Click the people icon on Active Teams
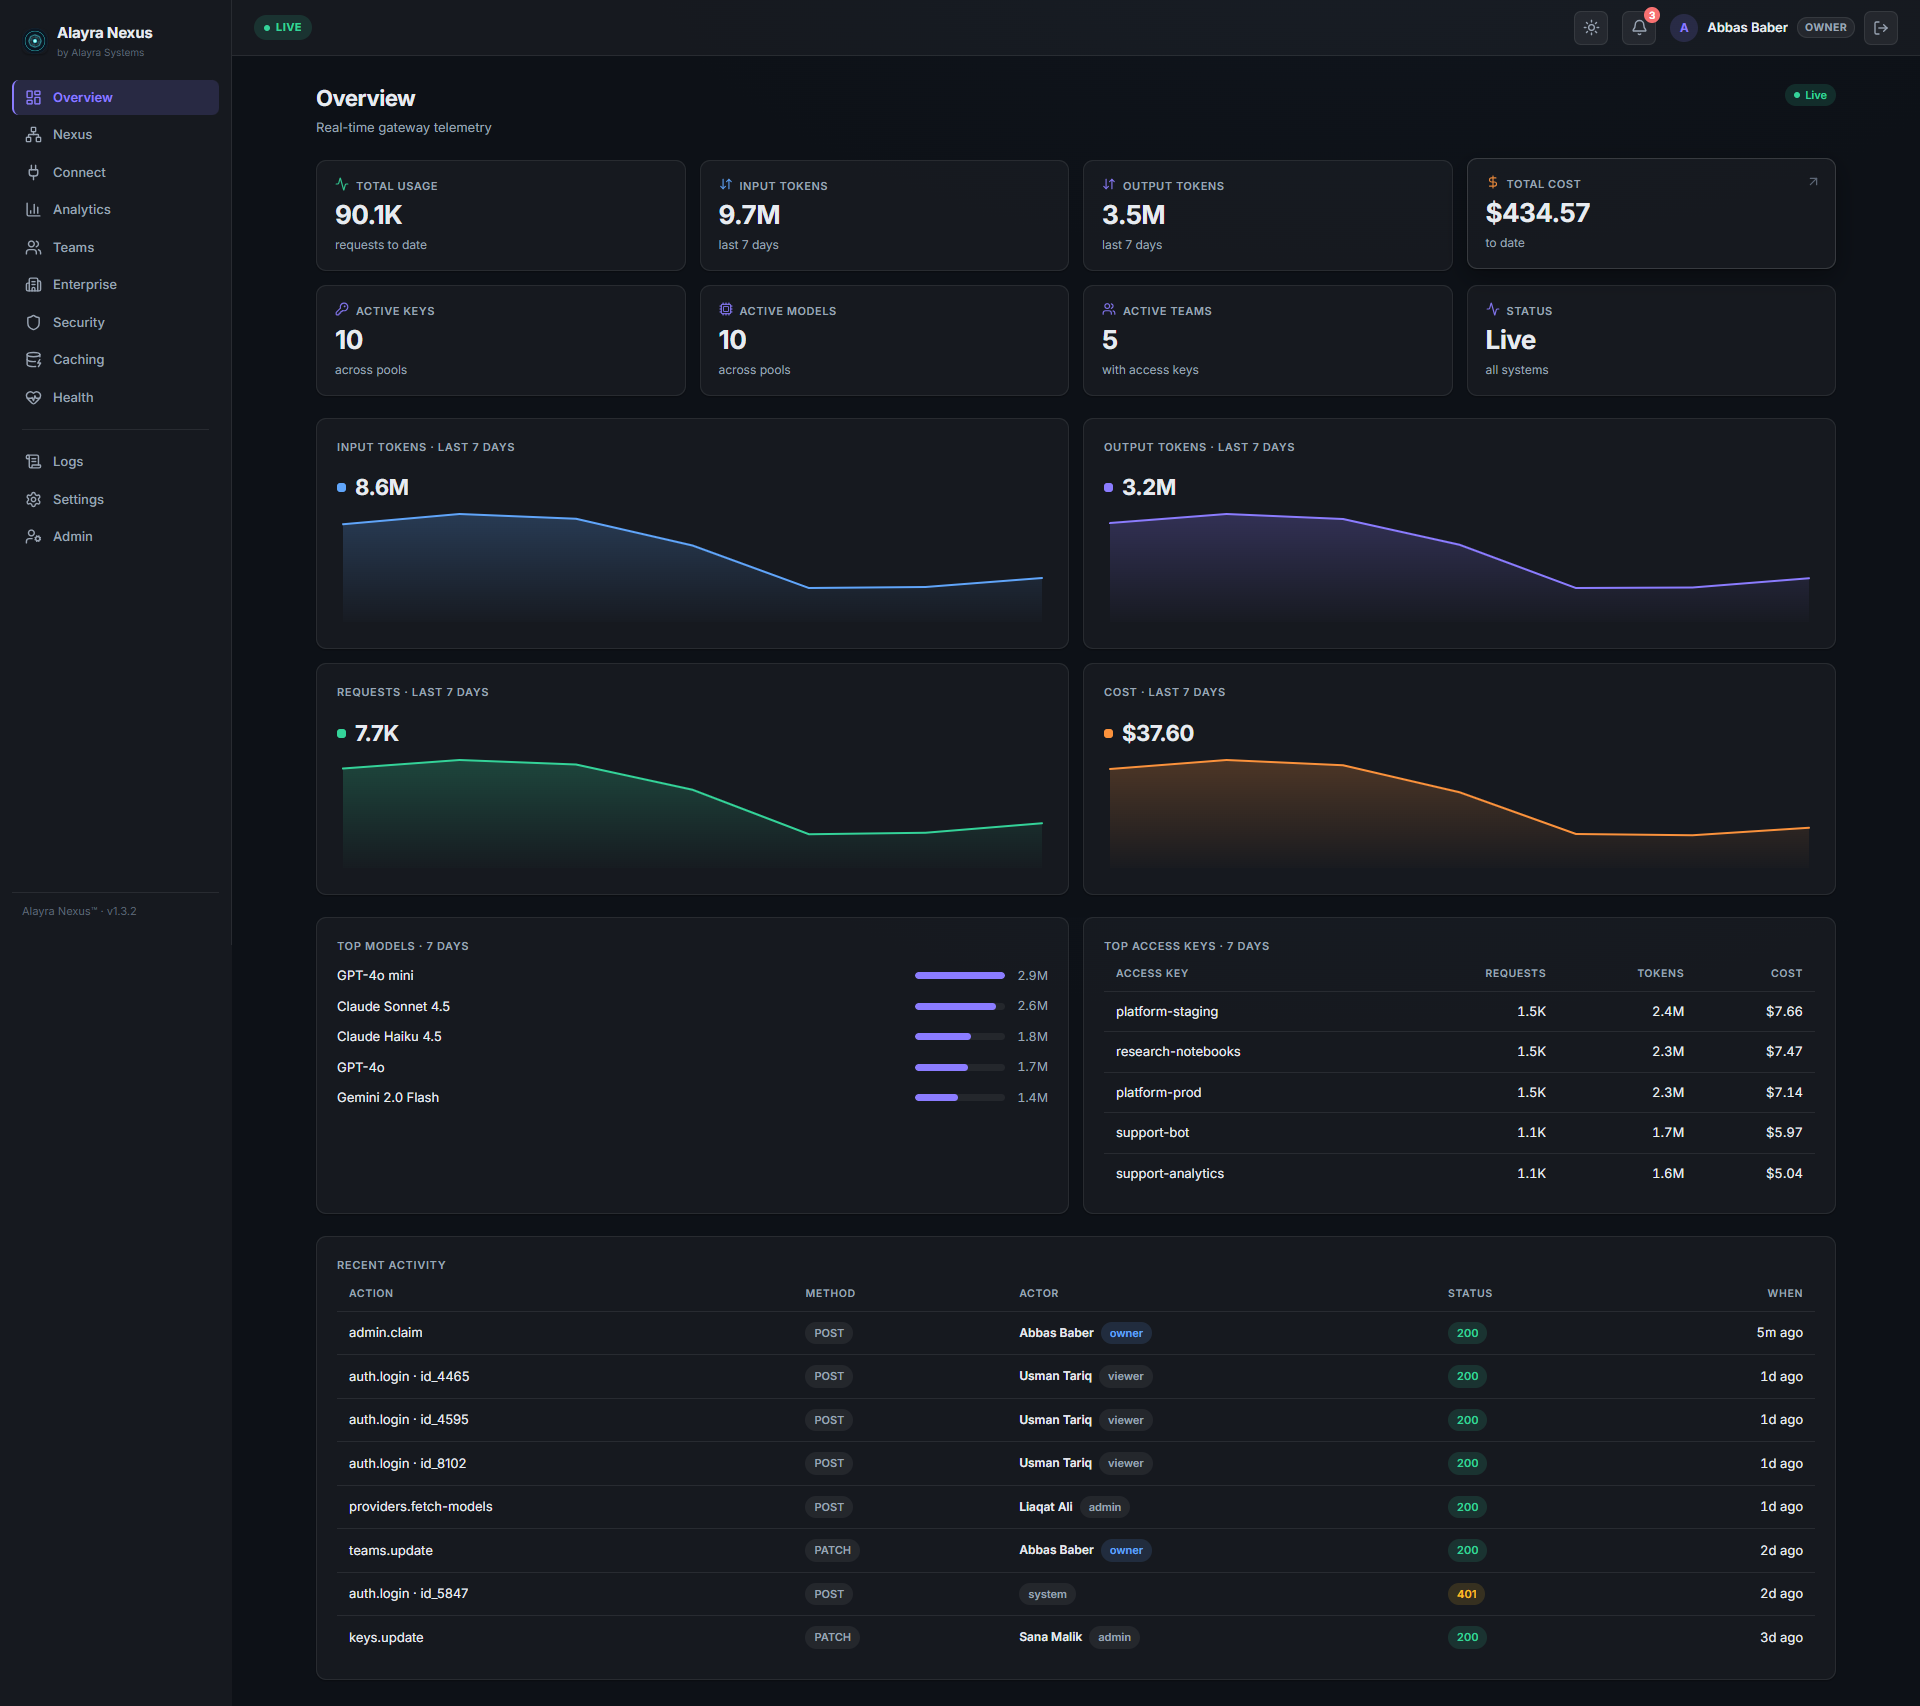The image size is (1920, 1706). coord(1109,310)
